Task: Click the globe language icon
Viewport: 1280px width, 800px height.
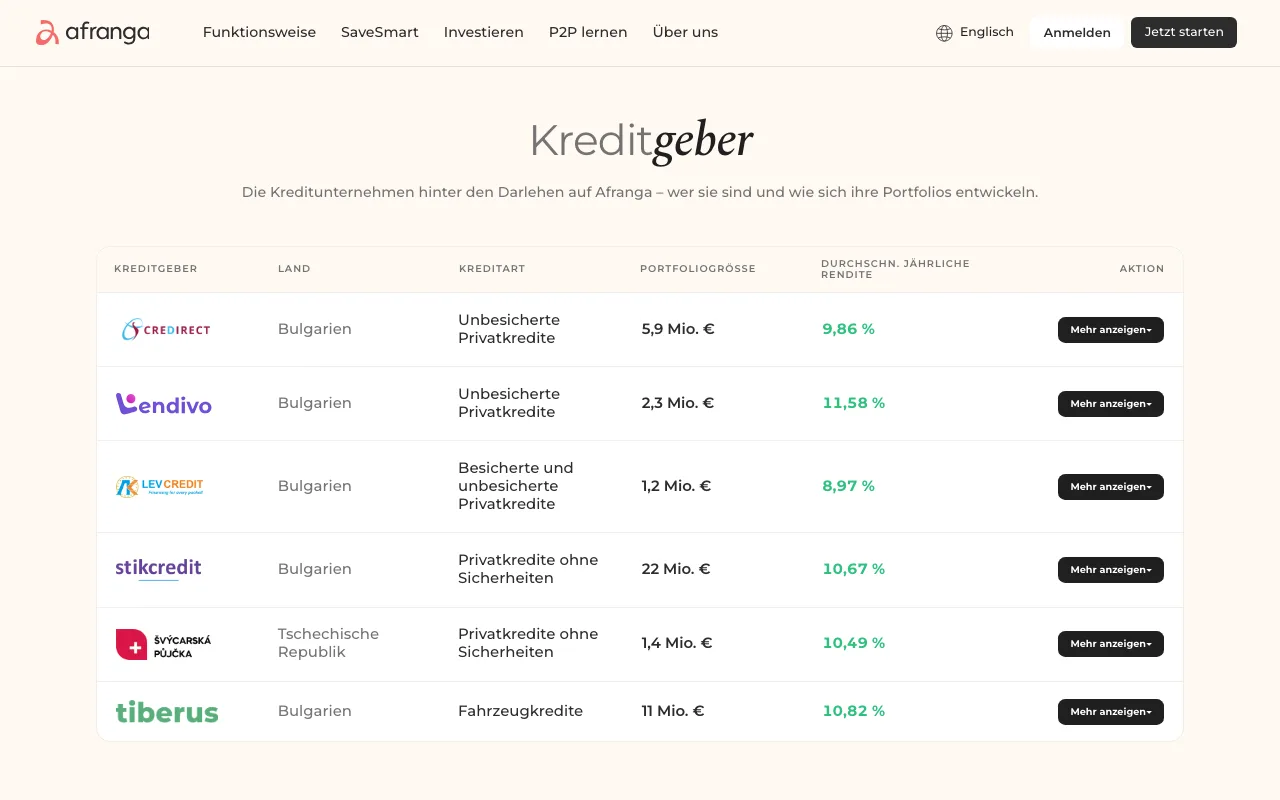Action: (944, 33)
